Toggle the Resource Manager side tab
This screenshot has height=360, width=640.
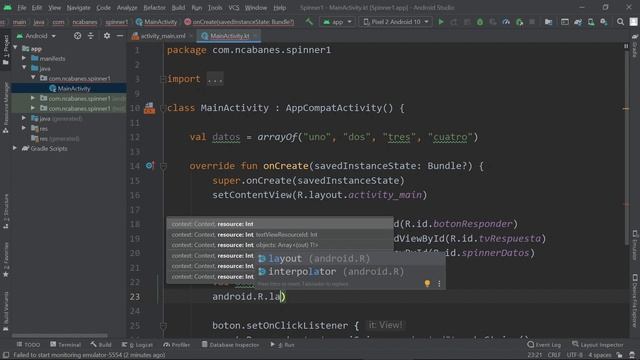point(6,107)
